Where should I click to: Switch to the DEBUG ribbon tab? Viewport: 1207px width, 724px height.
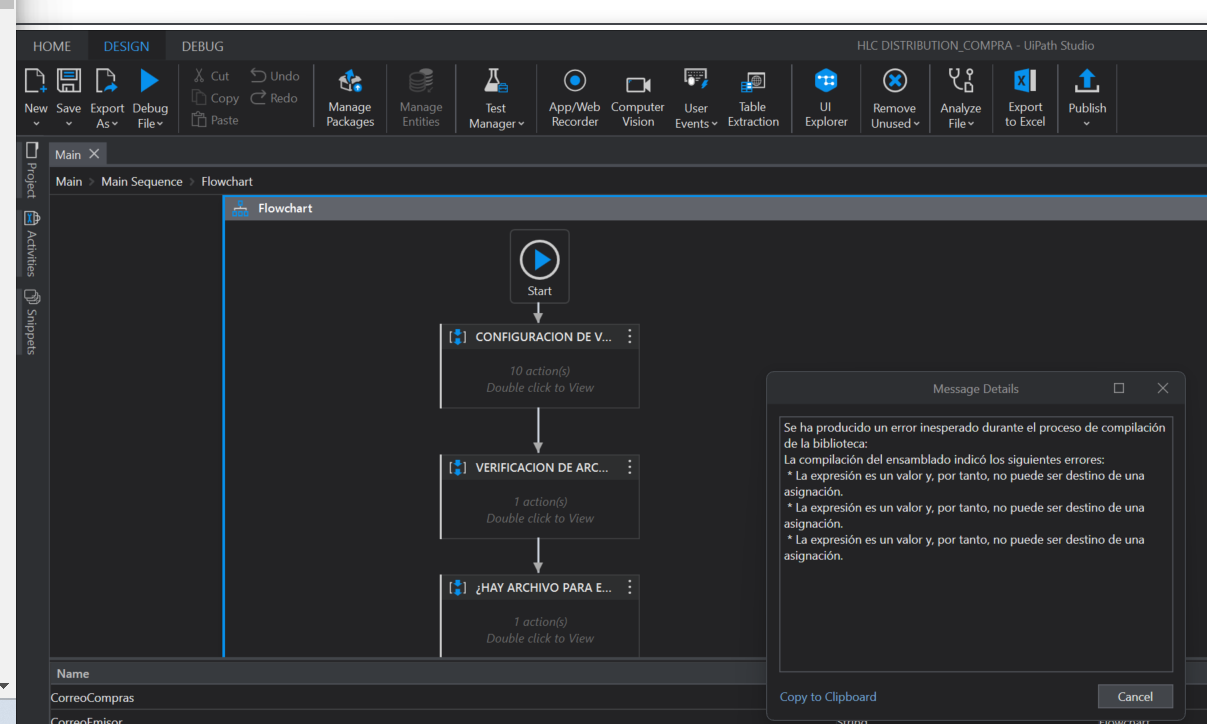point(202,46)
